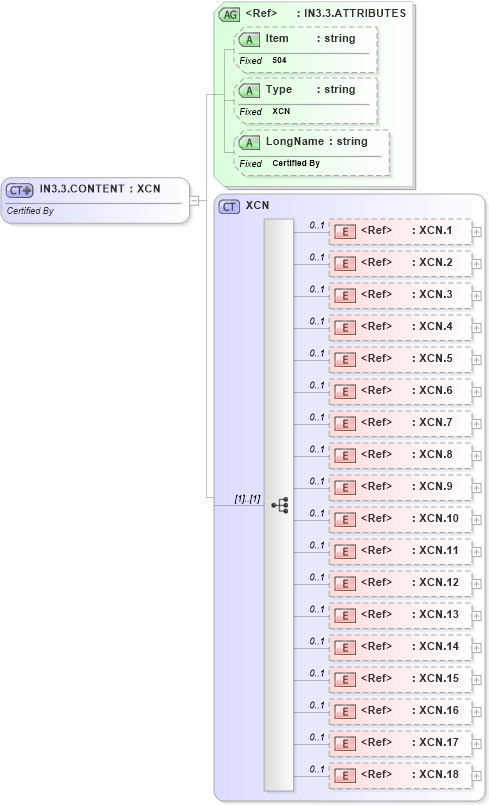This screenshot has width=489, height=805.
Task: Expand the XCN.16 element
Action: pyautogui.click(x=477, y=712)
